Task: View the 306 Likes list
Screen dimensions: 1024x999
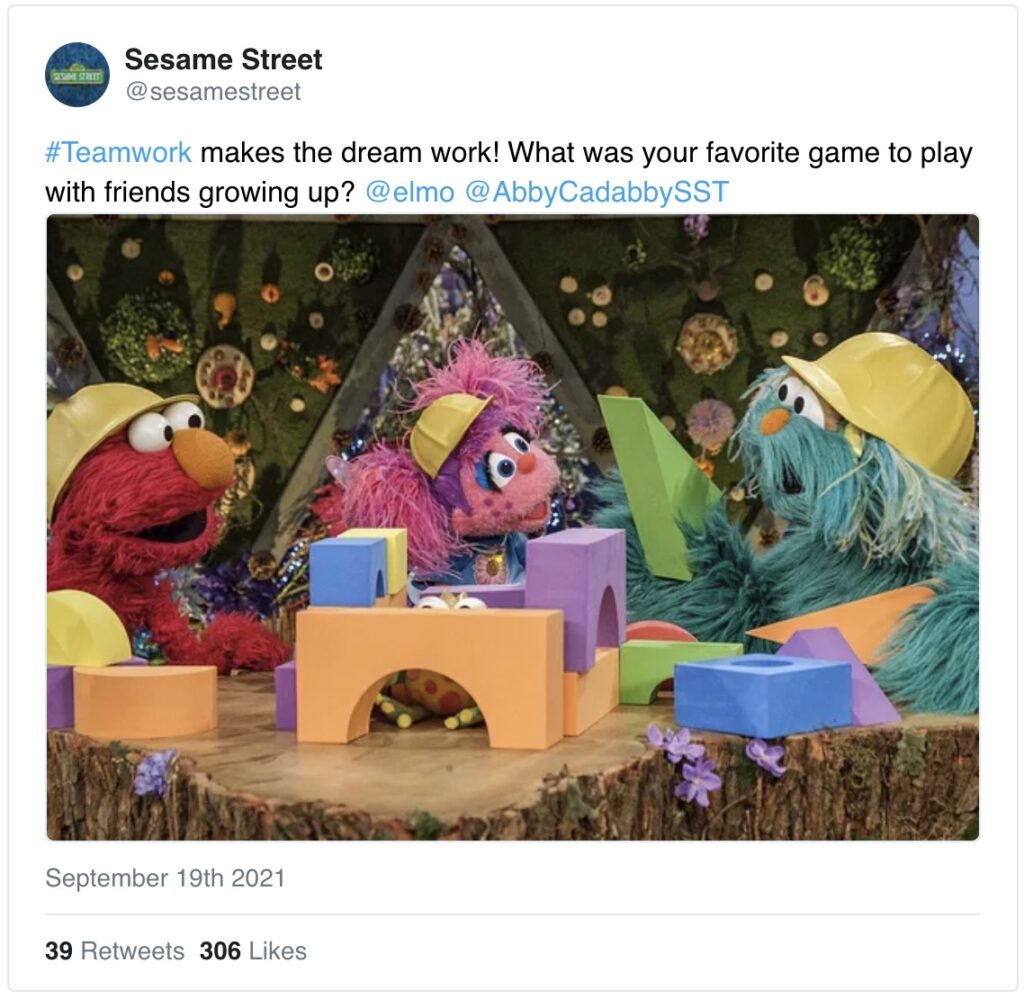Action: tap(253, 951)
